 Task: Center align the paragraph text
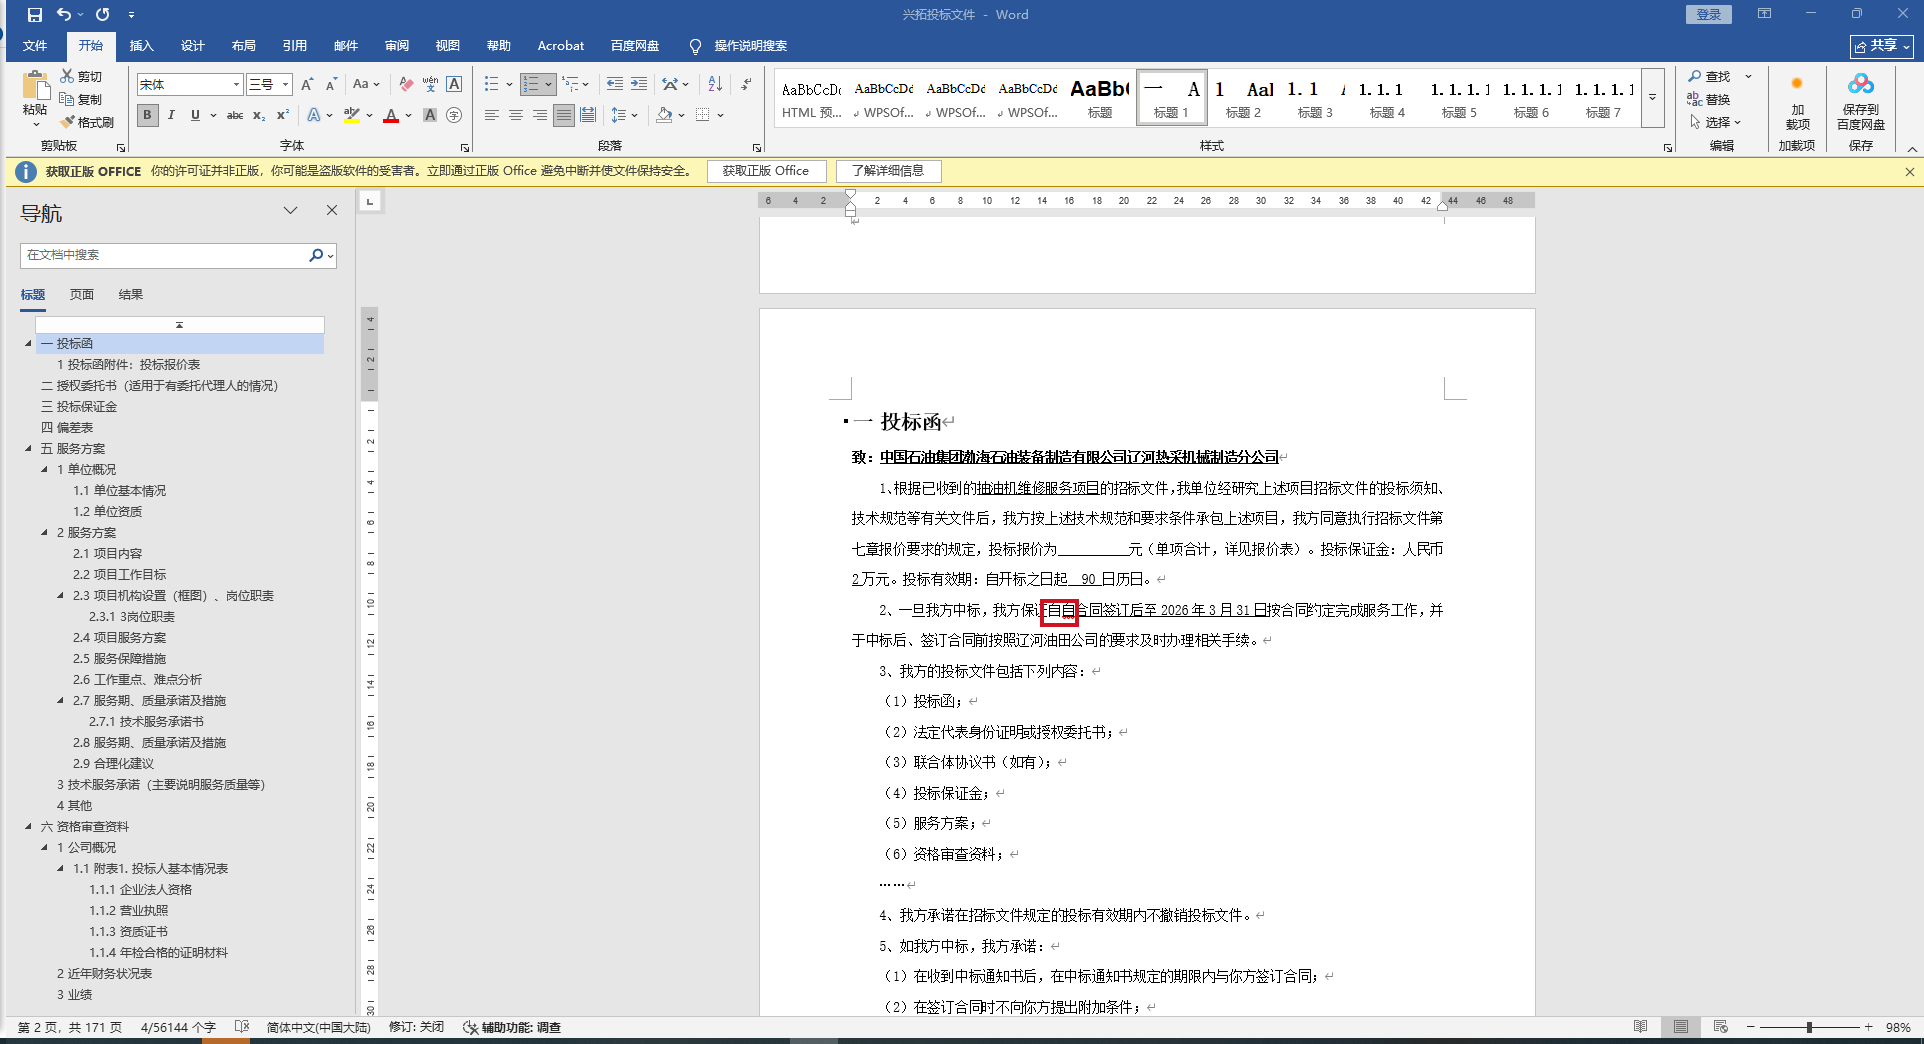point(516,116)
